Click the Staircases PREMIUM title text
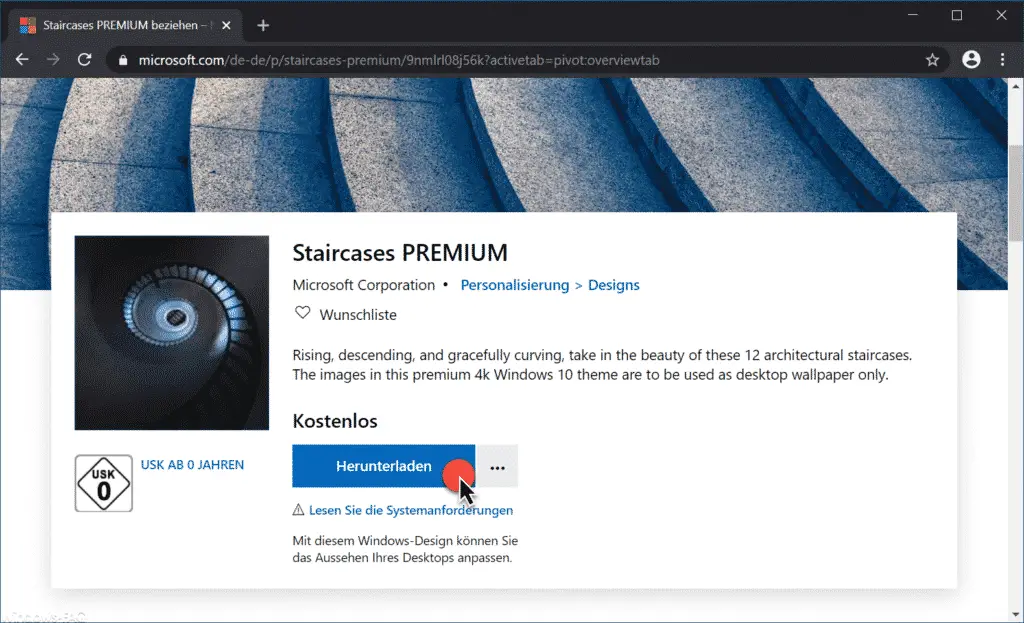Screen dimensions: 1024x623 pyautogui.click(x=400, y=253)
